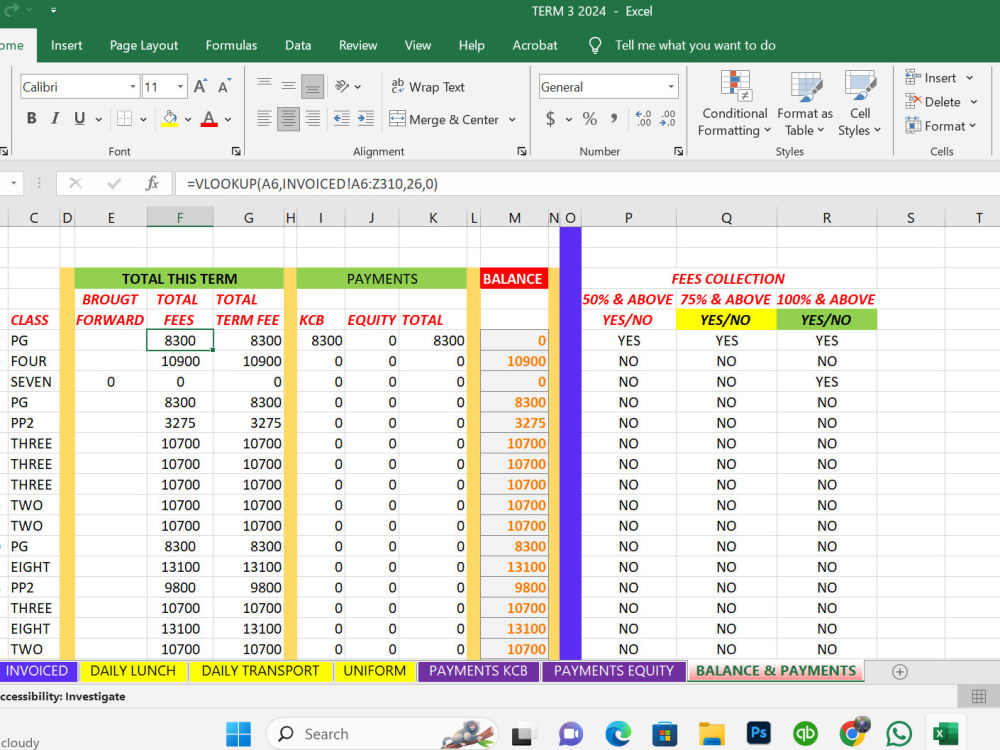Open Photoshop from taskbar
Screen dimensions: 1000x750
point(758,733)
